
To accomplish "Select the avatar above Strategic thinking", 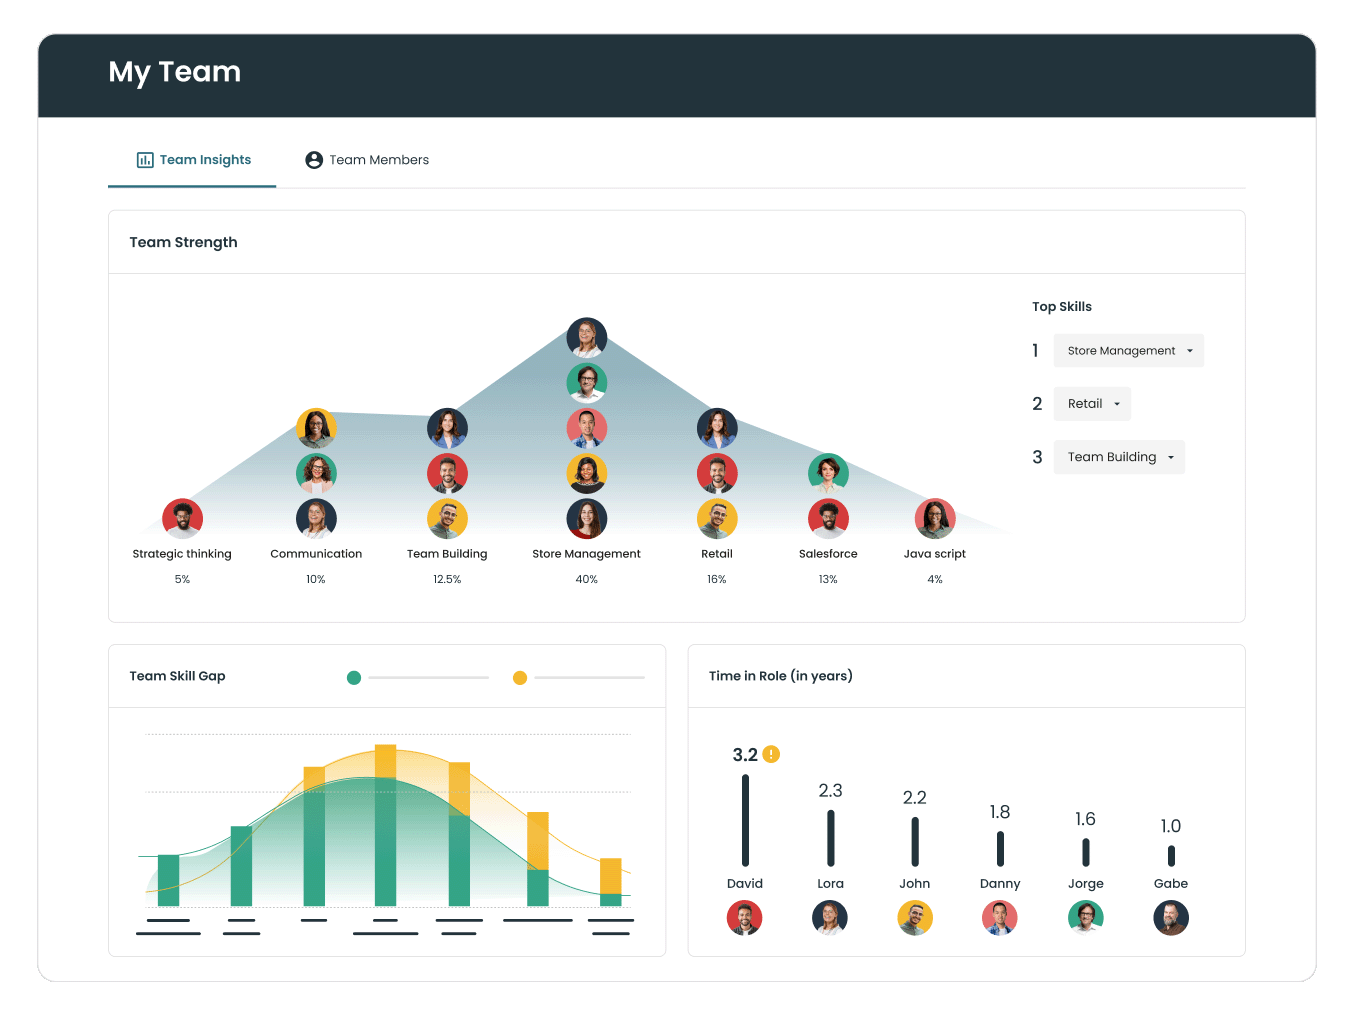I will coord(182,518).
